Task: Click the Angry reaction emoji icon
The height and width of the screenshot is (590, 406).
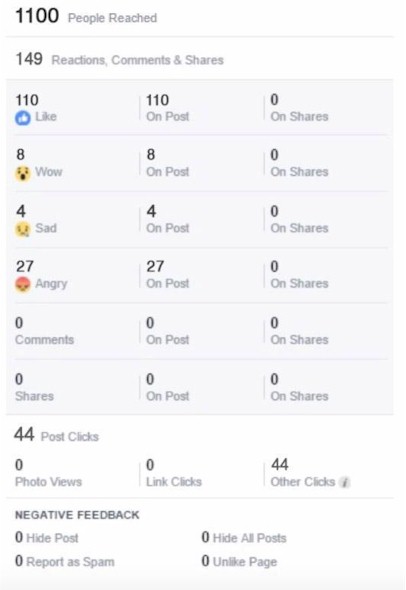Action: [x=23, y=284]
